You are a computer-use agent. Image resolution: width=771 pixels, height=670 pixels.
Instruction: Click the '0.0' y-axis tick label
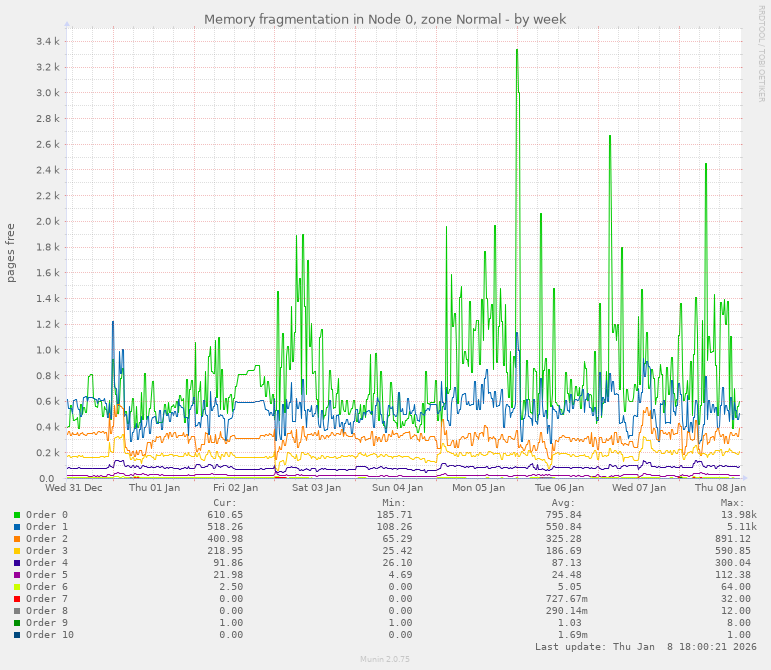(x=46, y=478)
